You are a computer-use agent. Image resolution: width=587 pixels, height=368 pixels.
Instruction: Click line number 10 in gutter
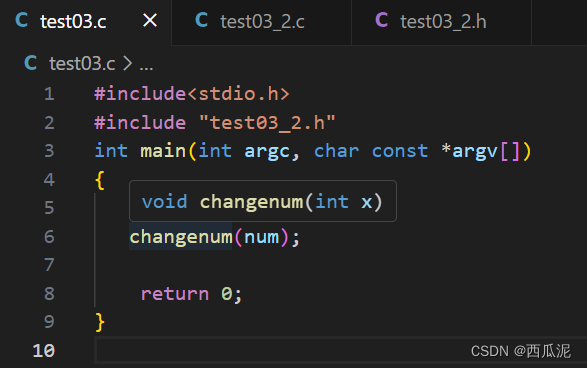[44, 351]
